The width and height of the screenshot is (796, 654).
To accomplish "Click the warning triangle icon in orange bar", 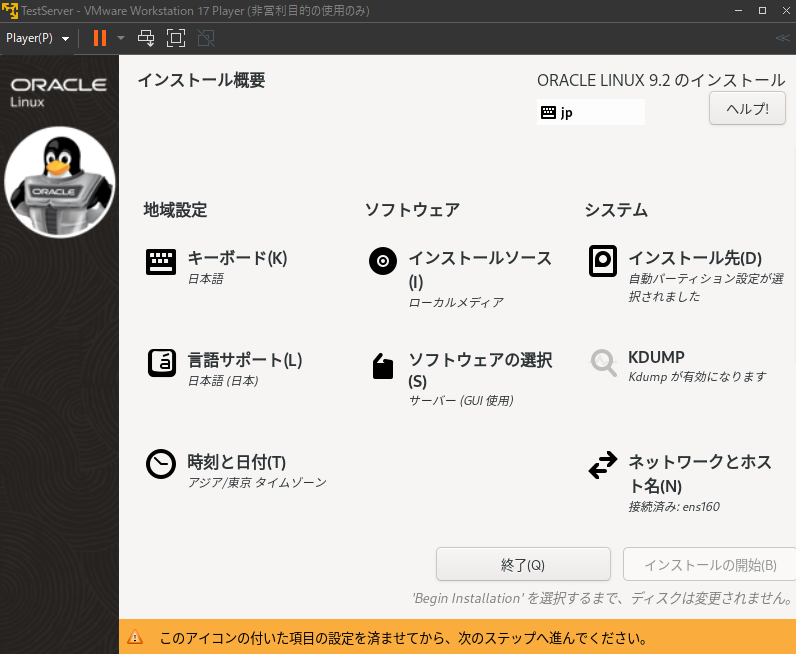I will (x=135, y=637).
